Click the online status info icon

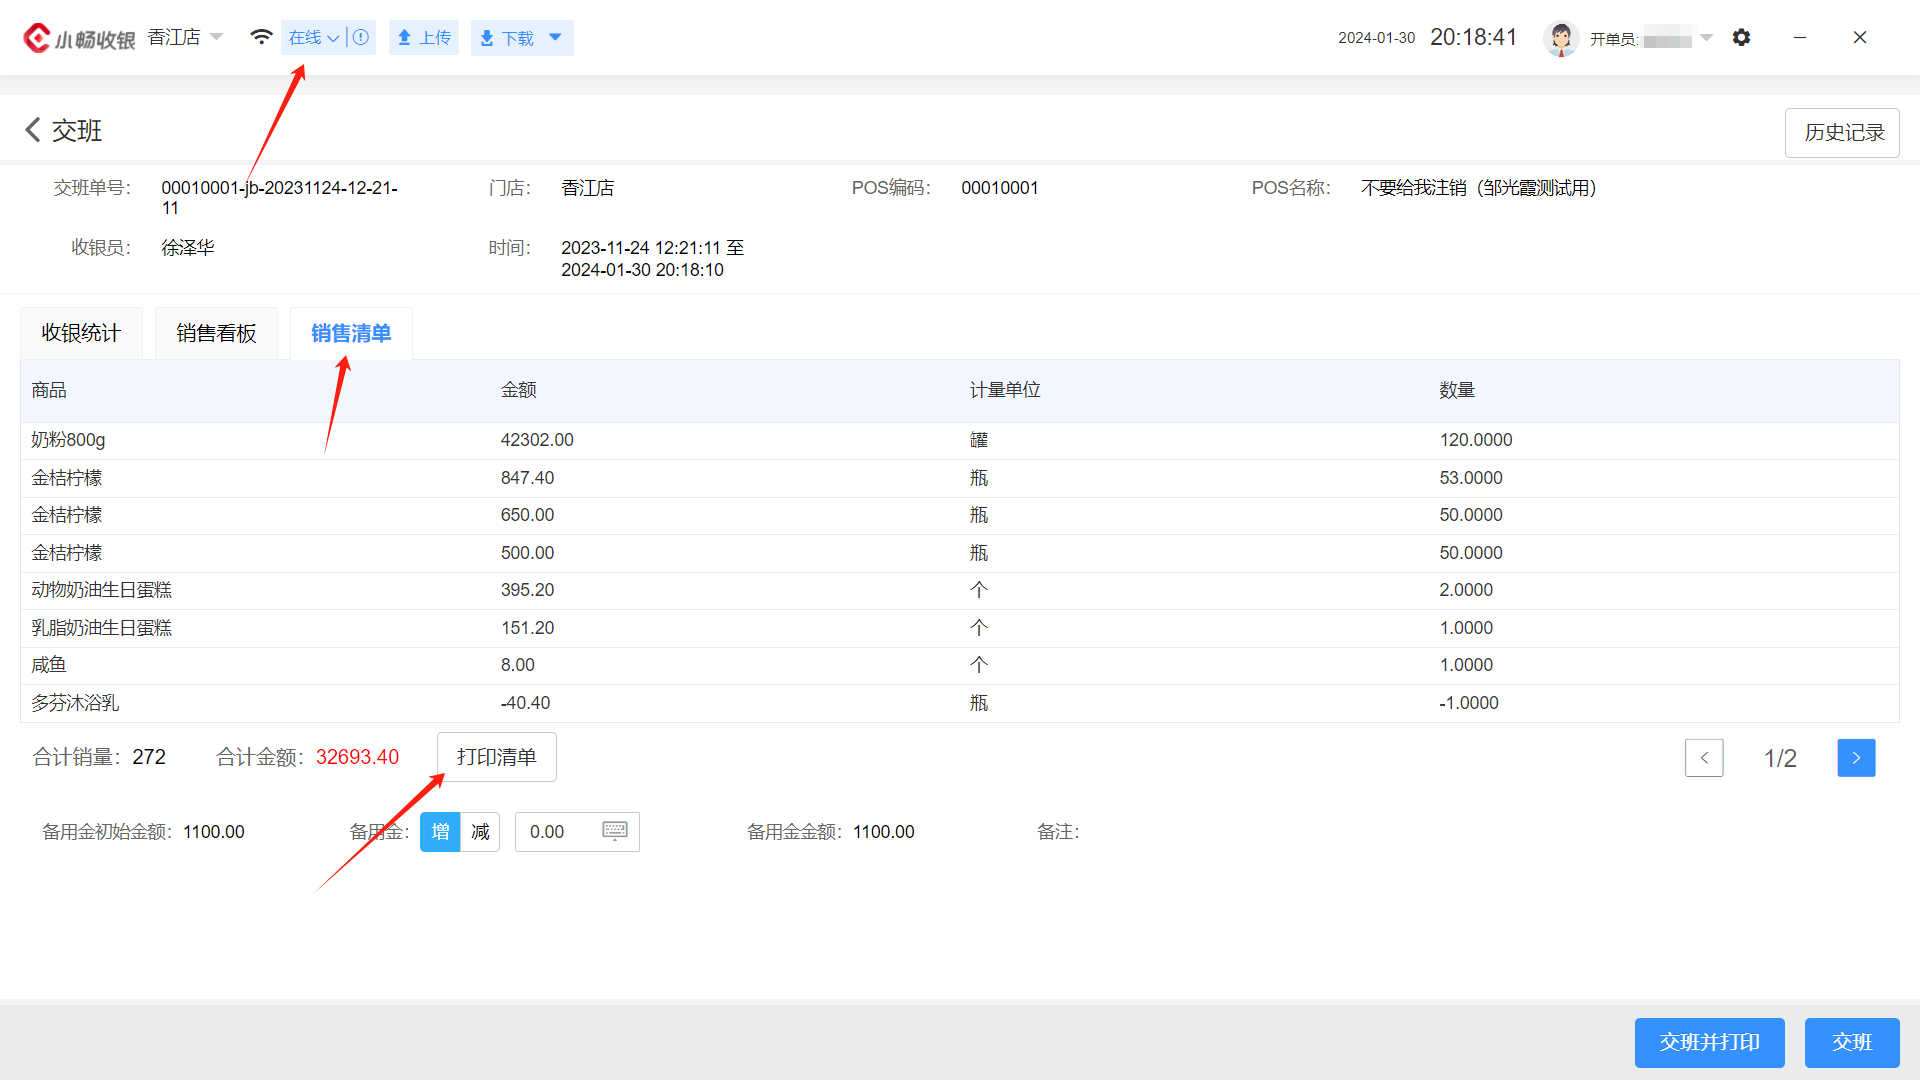click(362, 37)
